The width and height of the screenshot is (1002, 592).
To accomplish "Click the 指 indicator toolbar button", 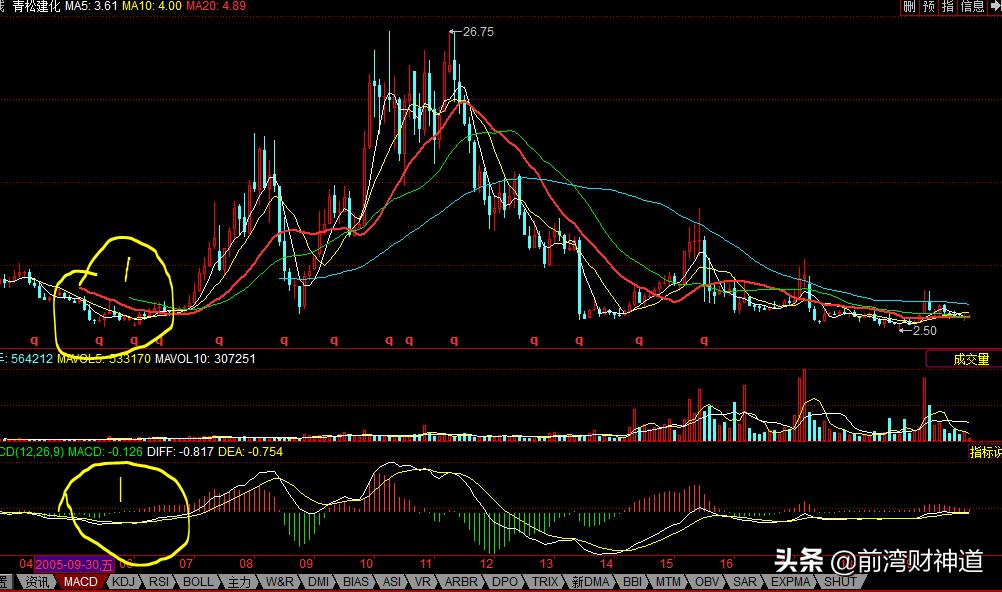I will (948, 7).
